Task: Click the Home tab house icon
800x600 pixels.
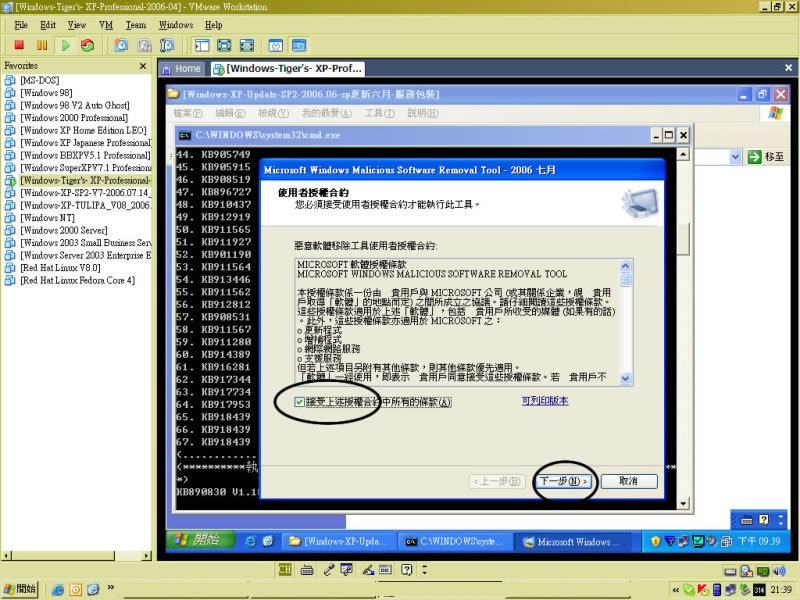Action: [166, 69]
